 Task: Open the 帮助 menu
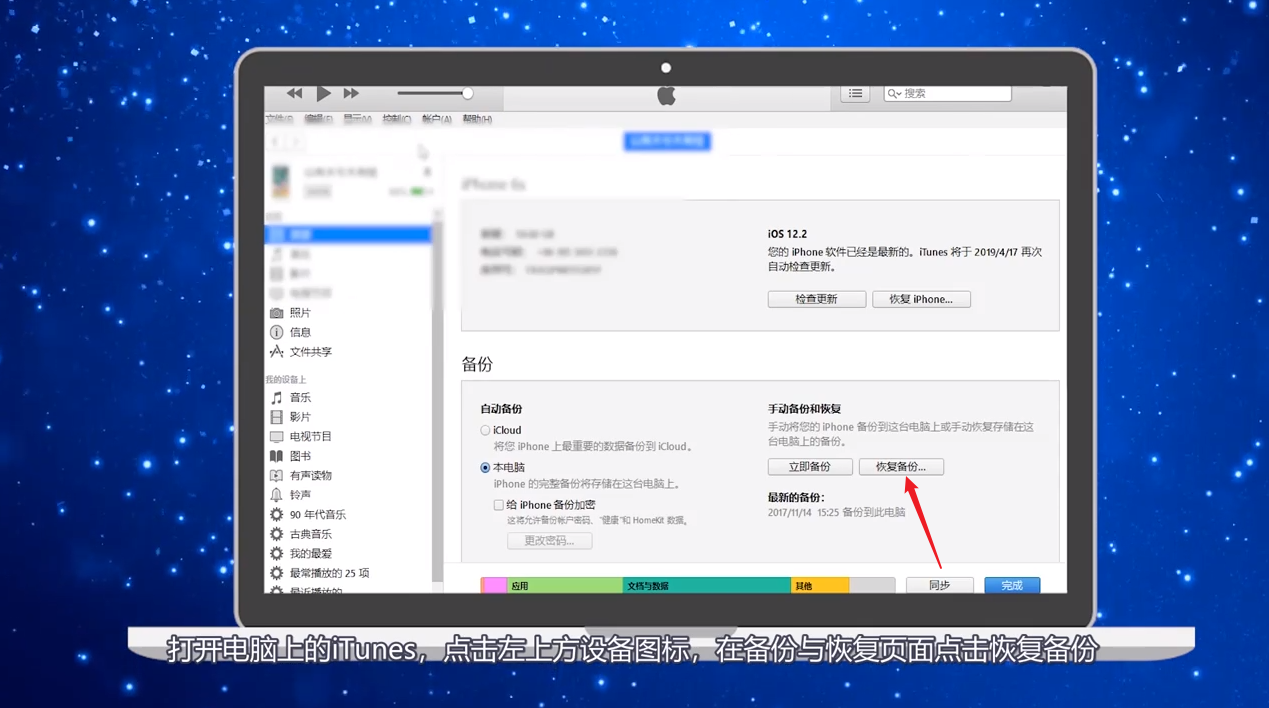477,119
